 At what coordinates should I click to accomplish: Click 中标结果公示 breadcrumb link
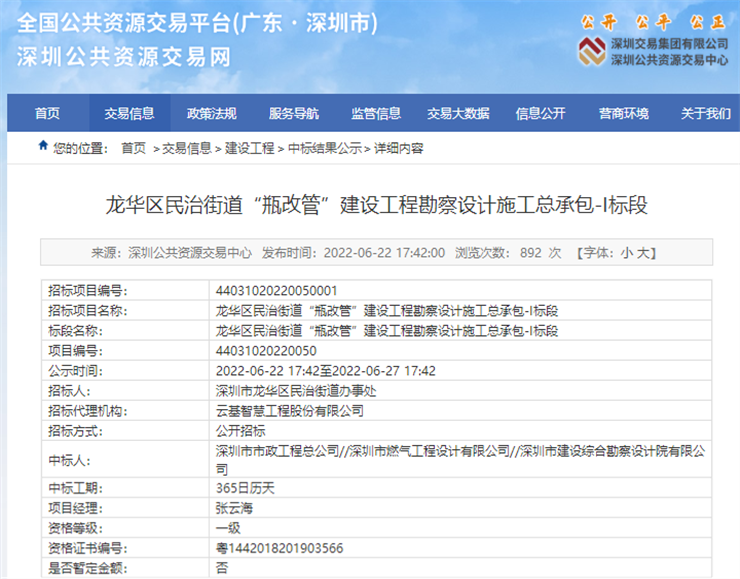point(325,148)
